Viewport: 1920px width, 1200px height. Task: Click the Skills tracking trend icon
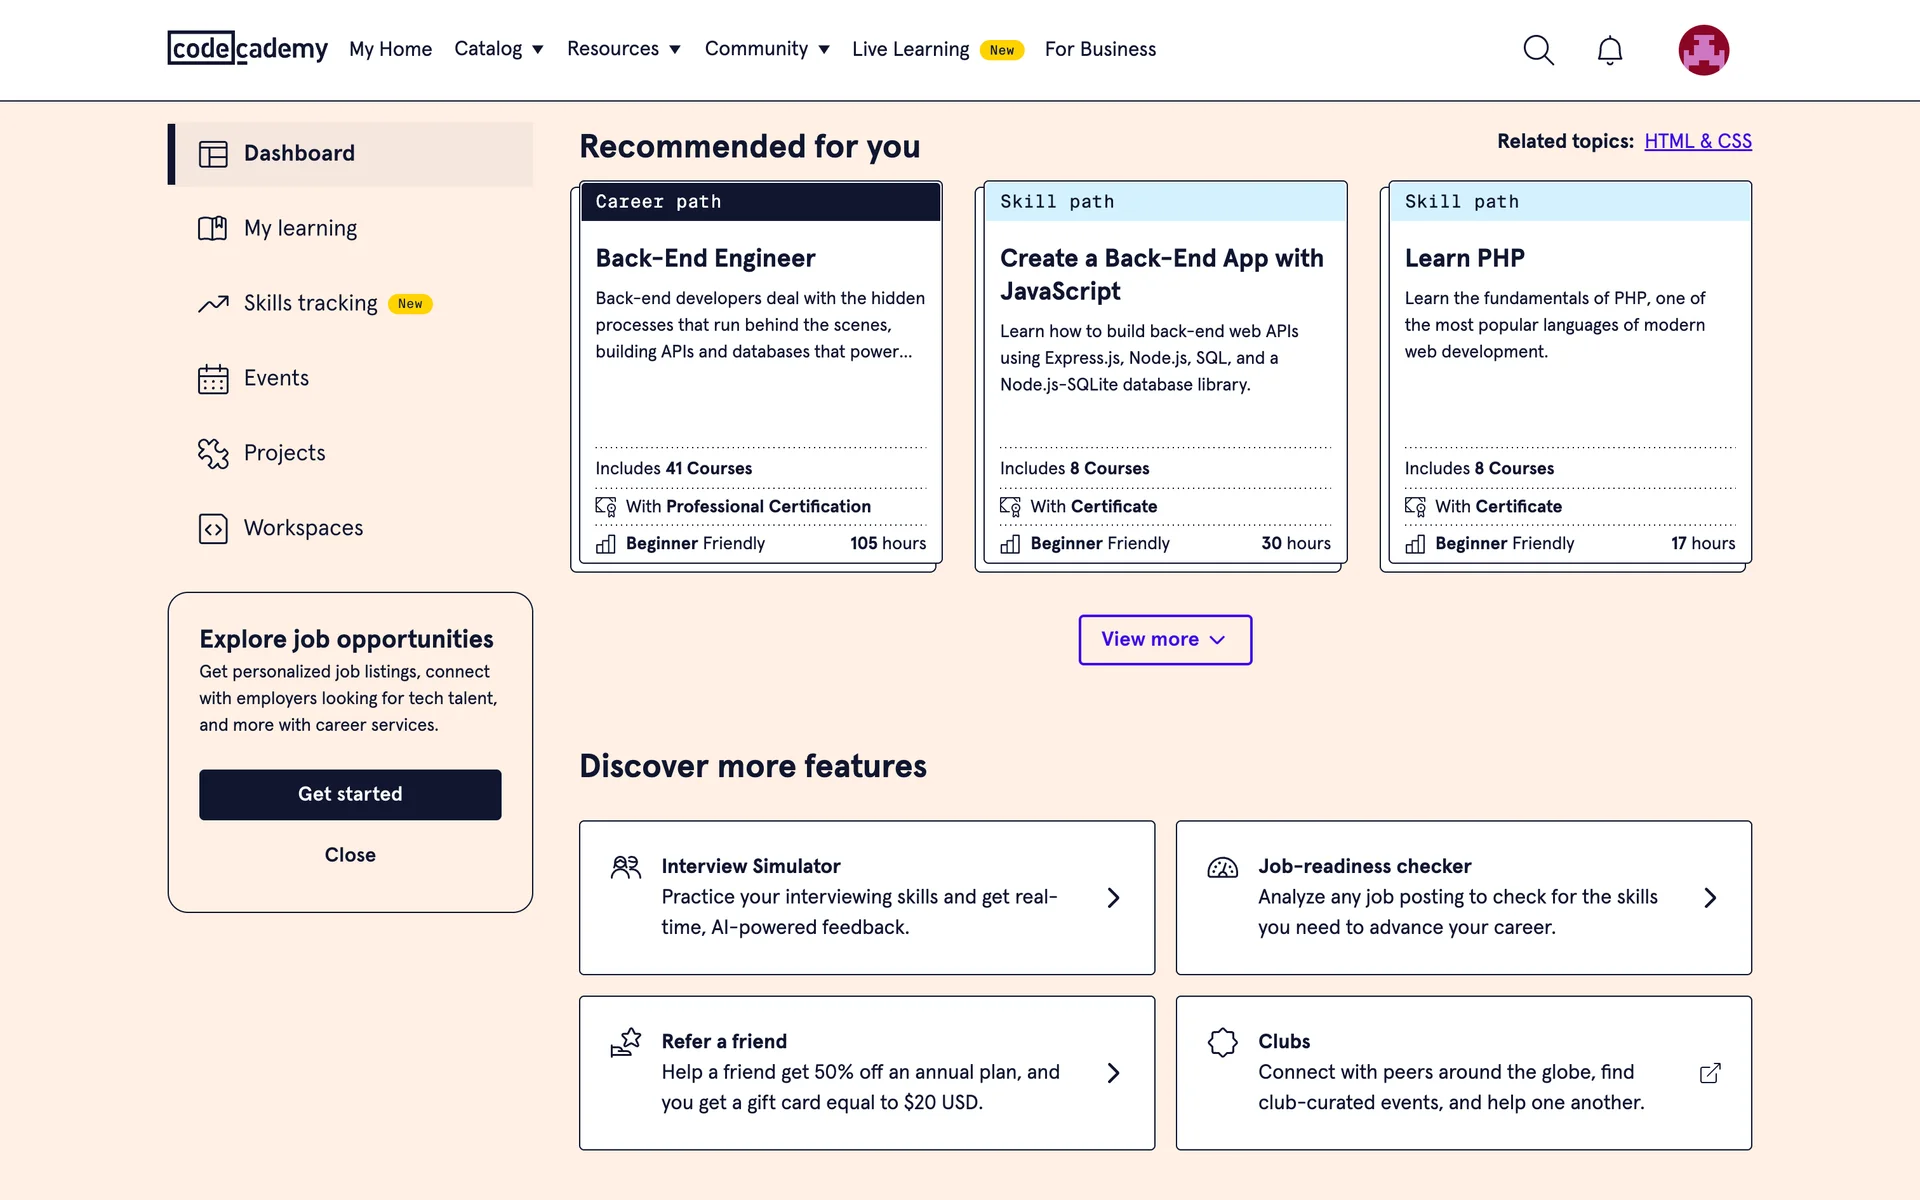coord(213,304)
